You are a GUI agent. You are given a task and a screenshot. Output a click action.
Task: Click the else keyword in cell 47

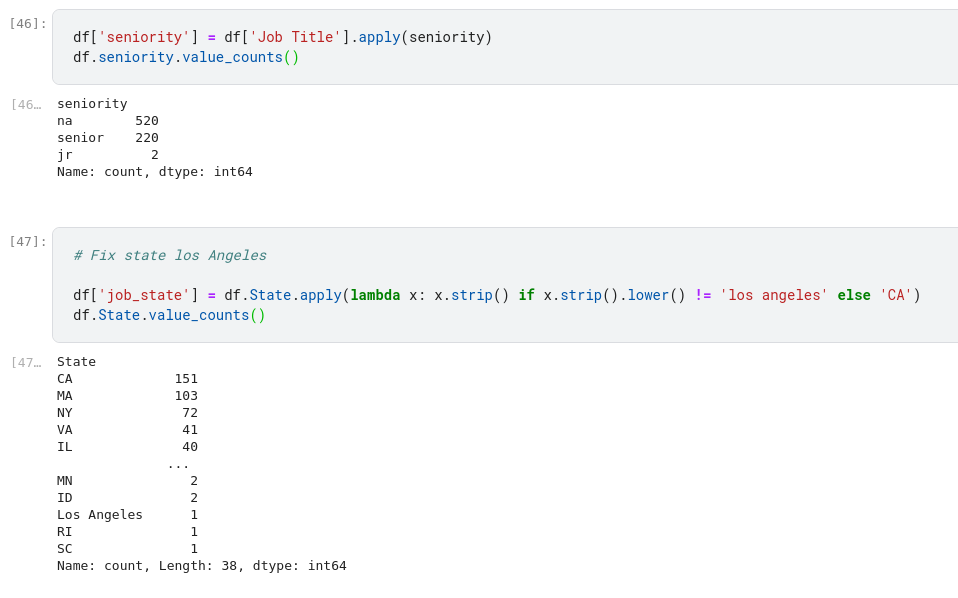(x=853, y=295)
